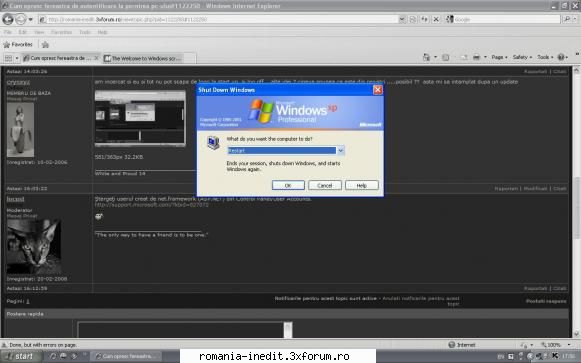This screenshot has width=581, height=363.
Task: Toggle the Compatibility View icon
Action: (412, 19)
